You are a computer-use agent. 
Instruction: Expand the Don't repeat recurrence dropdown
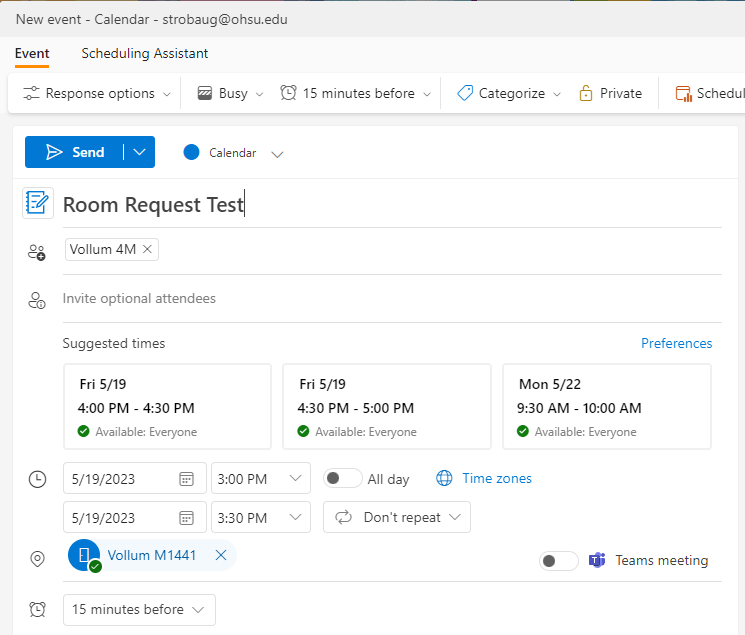coord(455,518)
